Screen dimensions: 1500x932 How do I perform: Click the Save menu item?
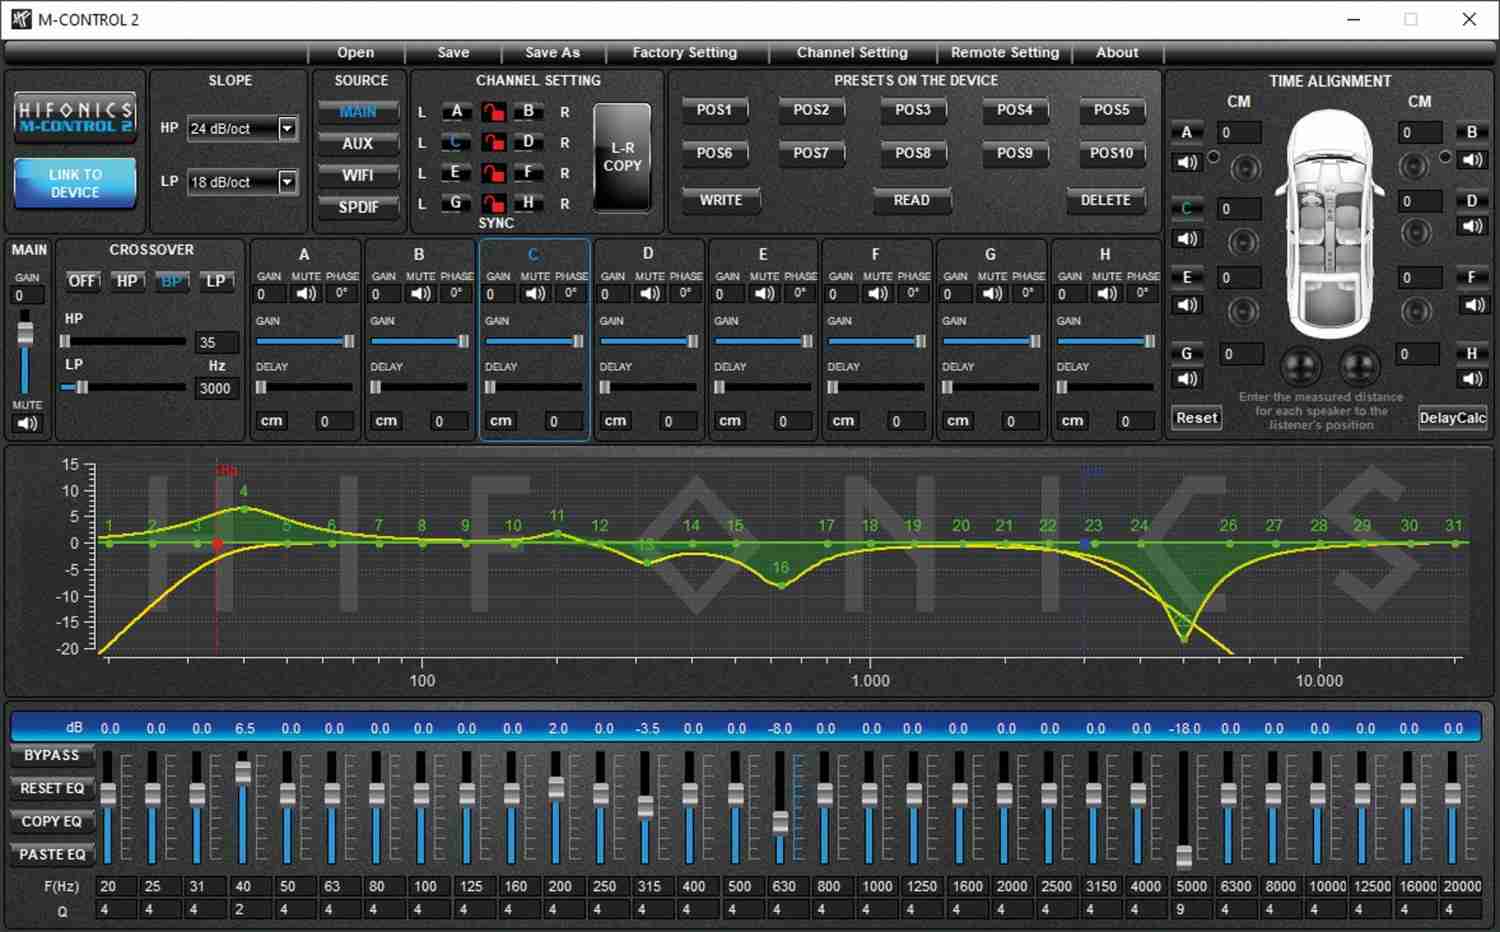(x=453, y=53)
